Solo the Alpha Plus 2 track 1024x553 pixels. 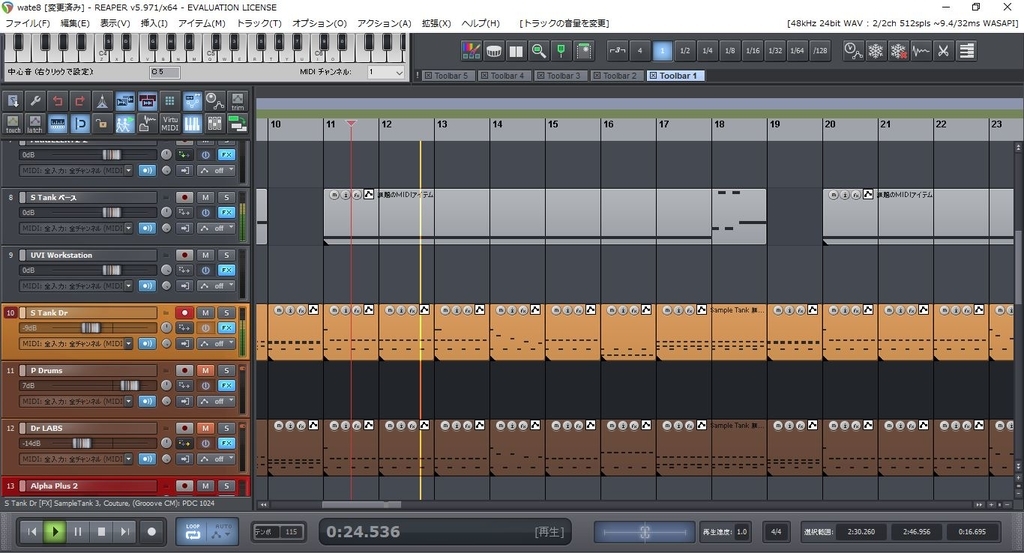point(227,486)
